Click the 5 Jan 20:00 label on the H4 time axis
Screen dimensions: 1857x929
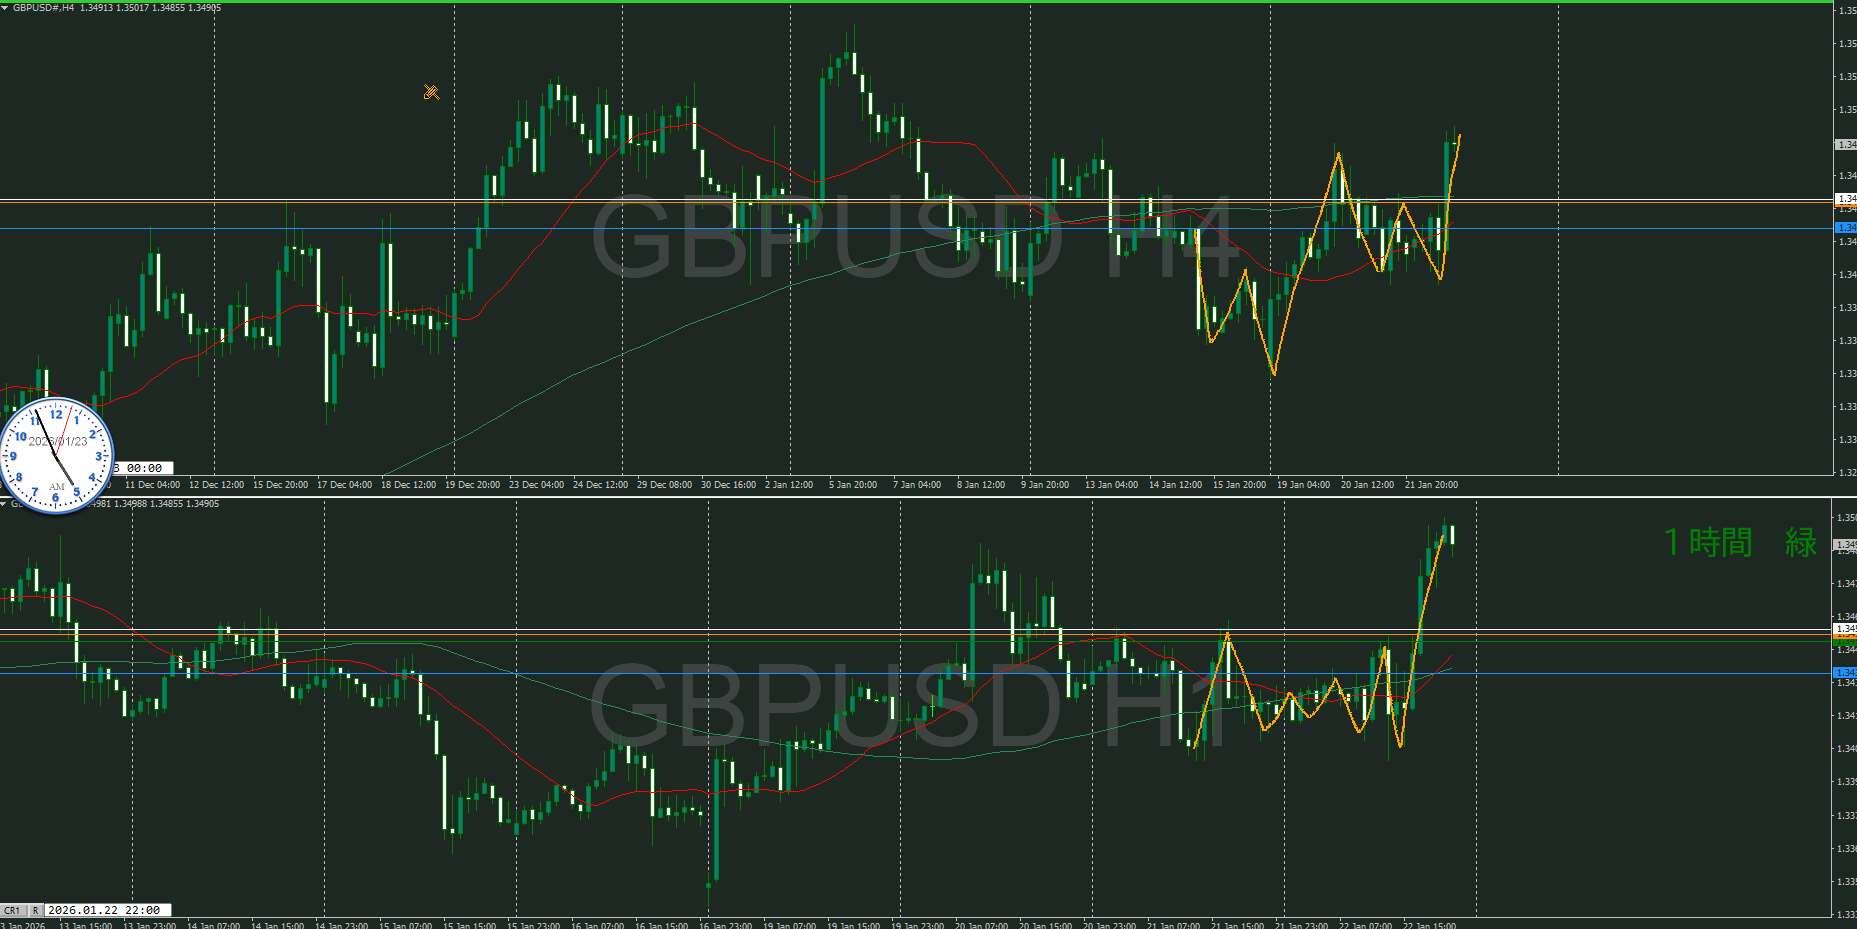tap(852, 485)
